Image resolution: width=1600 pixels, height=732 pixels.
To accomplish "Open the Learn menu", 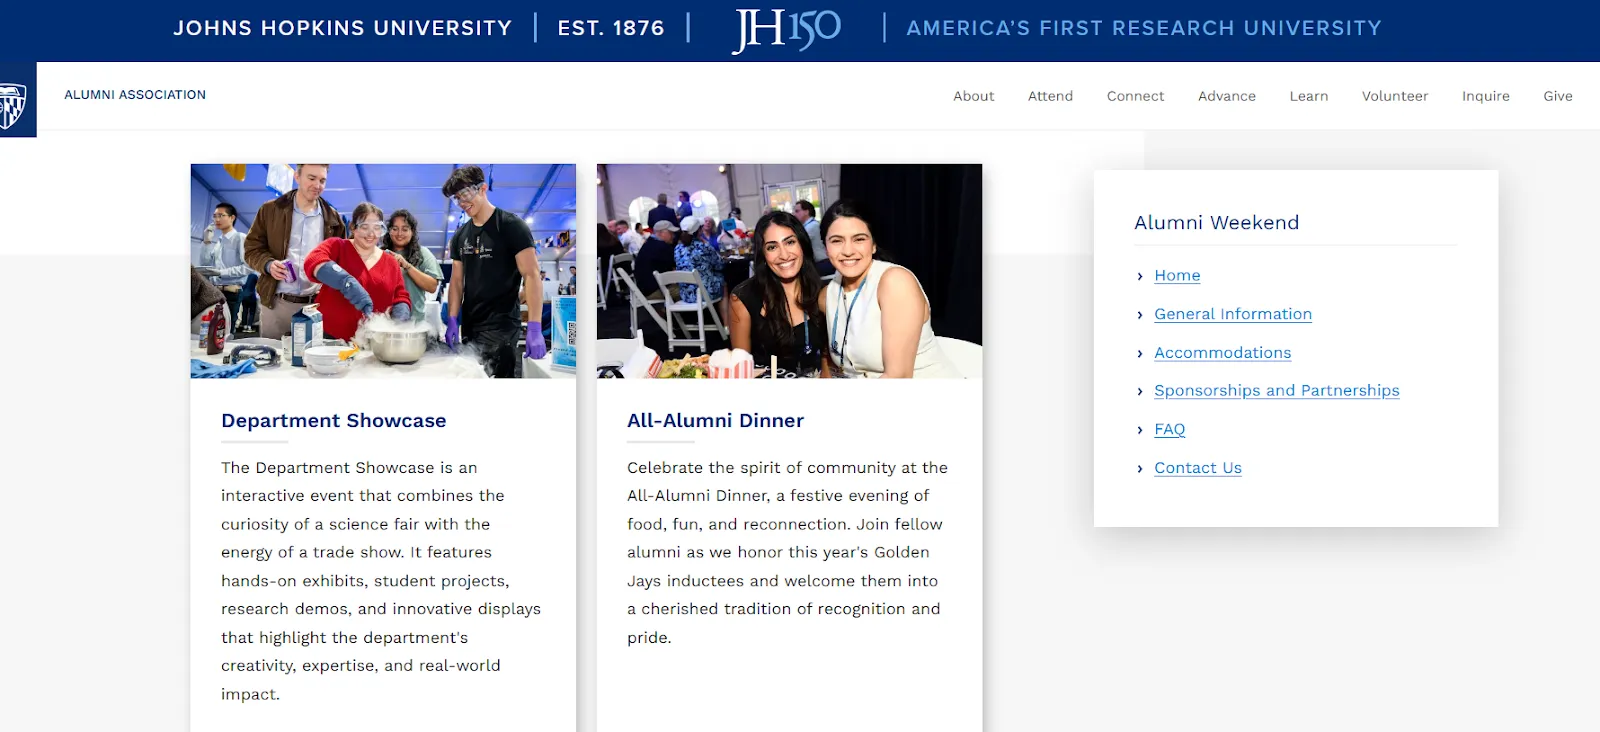I will [1308, 96].
